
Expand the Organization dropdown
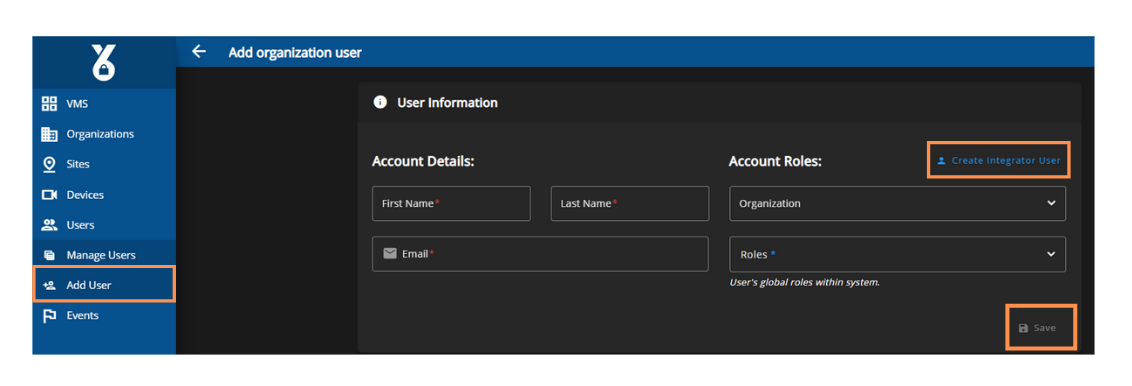897,203
